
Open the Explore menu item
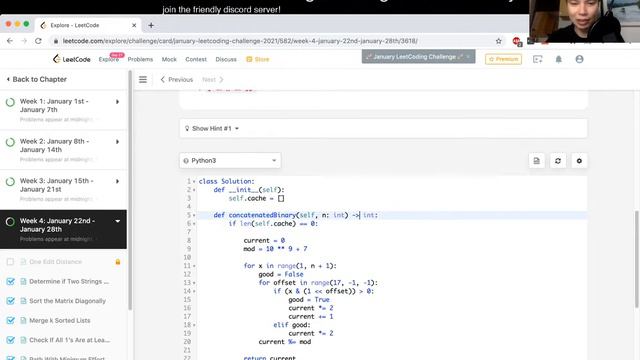click(x=109, y=59)
